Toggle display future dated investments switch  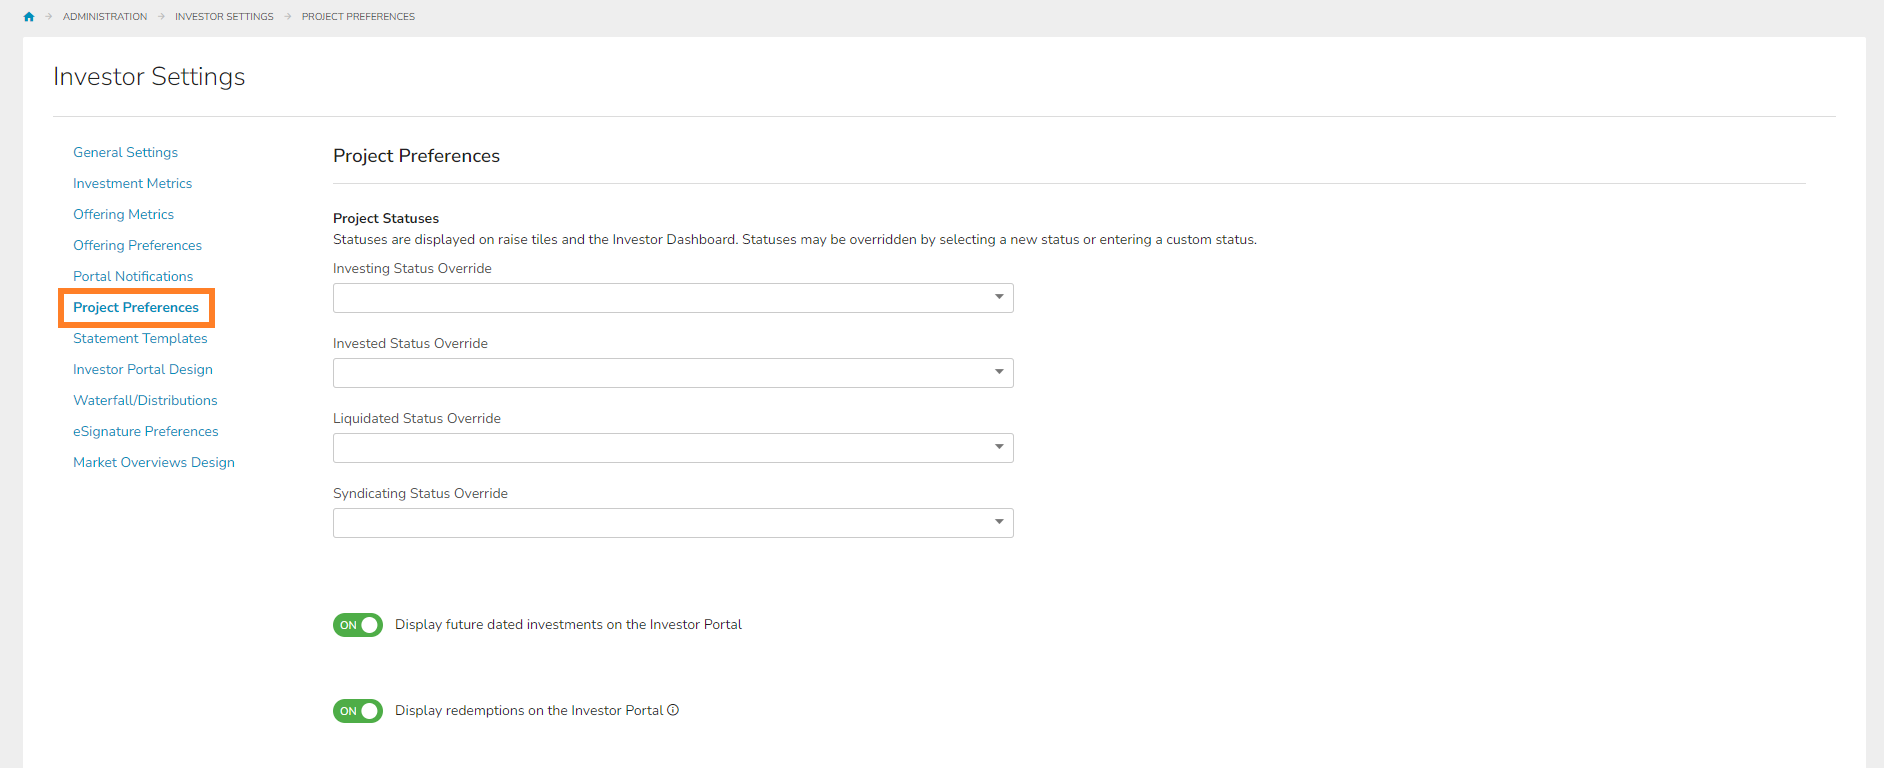coord(358,625)
